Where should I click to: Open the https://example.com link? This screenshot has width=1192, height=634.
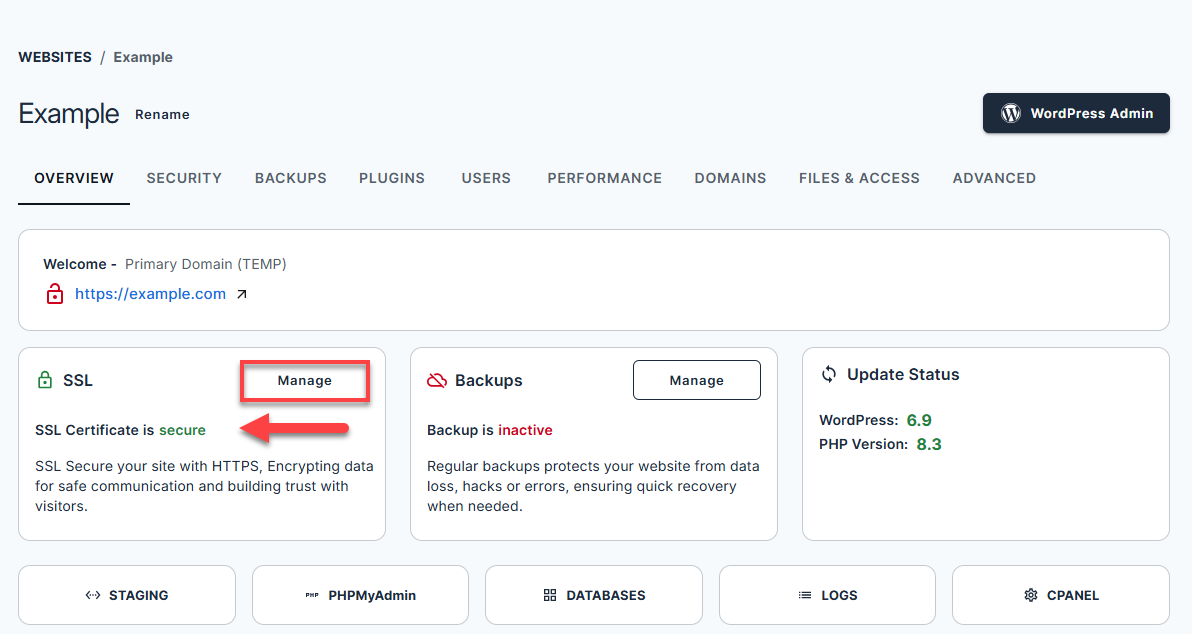(x=151, y=294)
